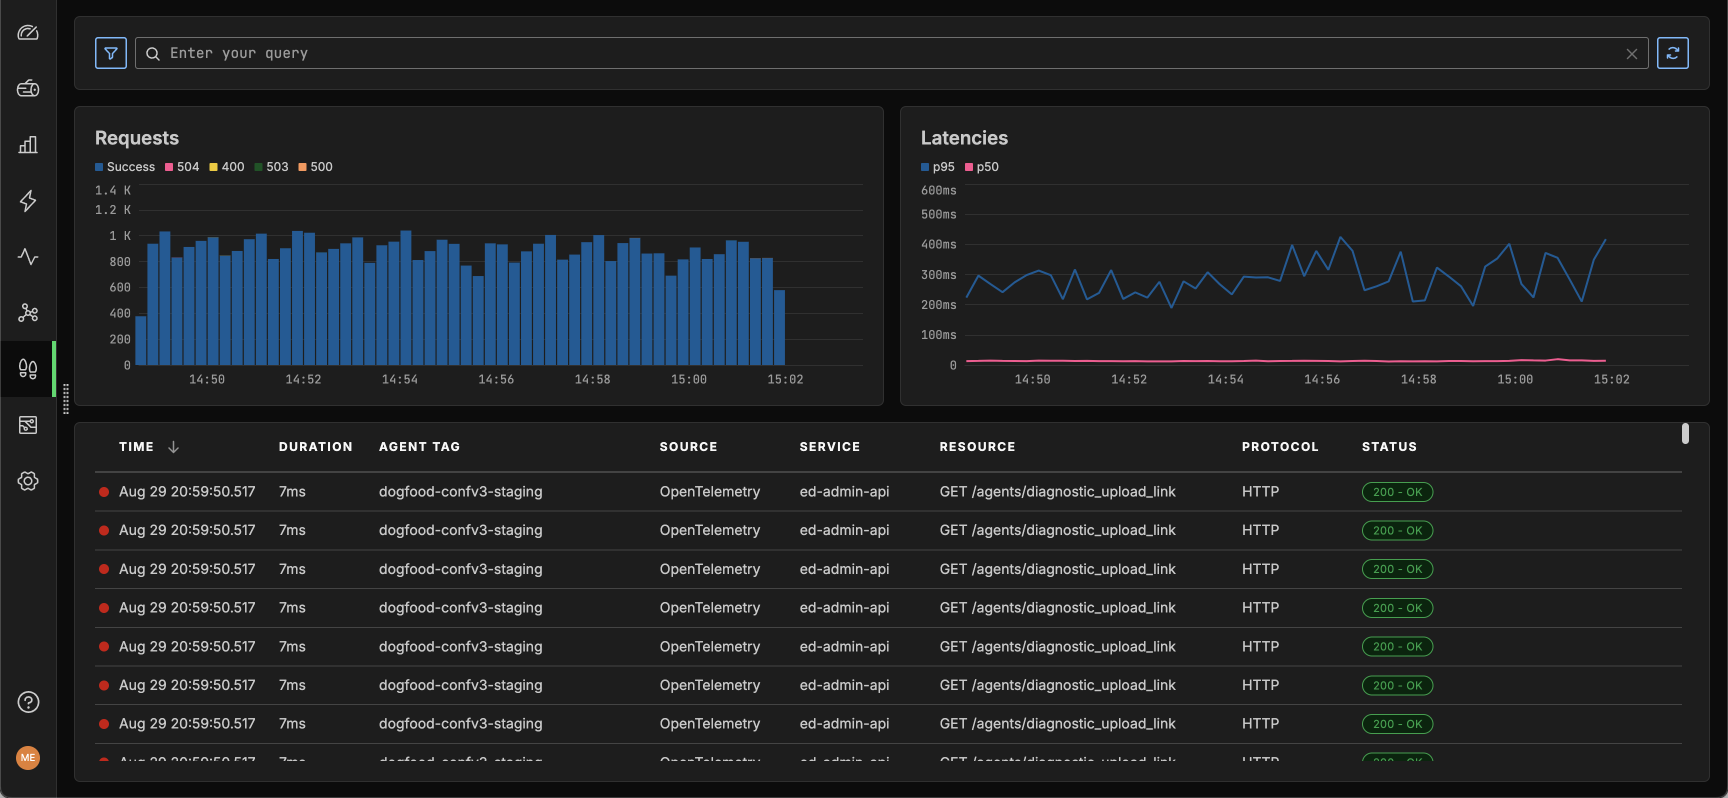Click the refresh button next to query
The height and width of the screenshot is (798, 1728).
click(1672, 53)
